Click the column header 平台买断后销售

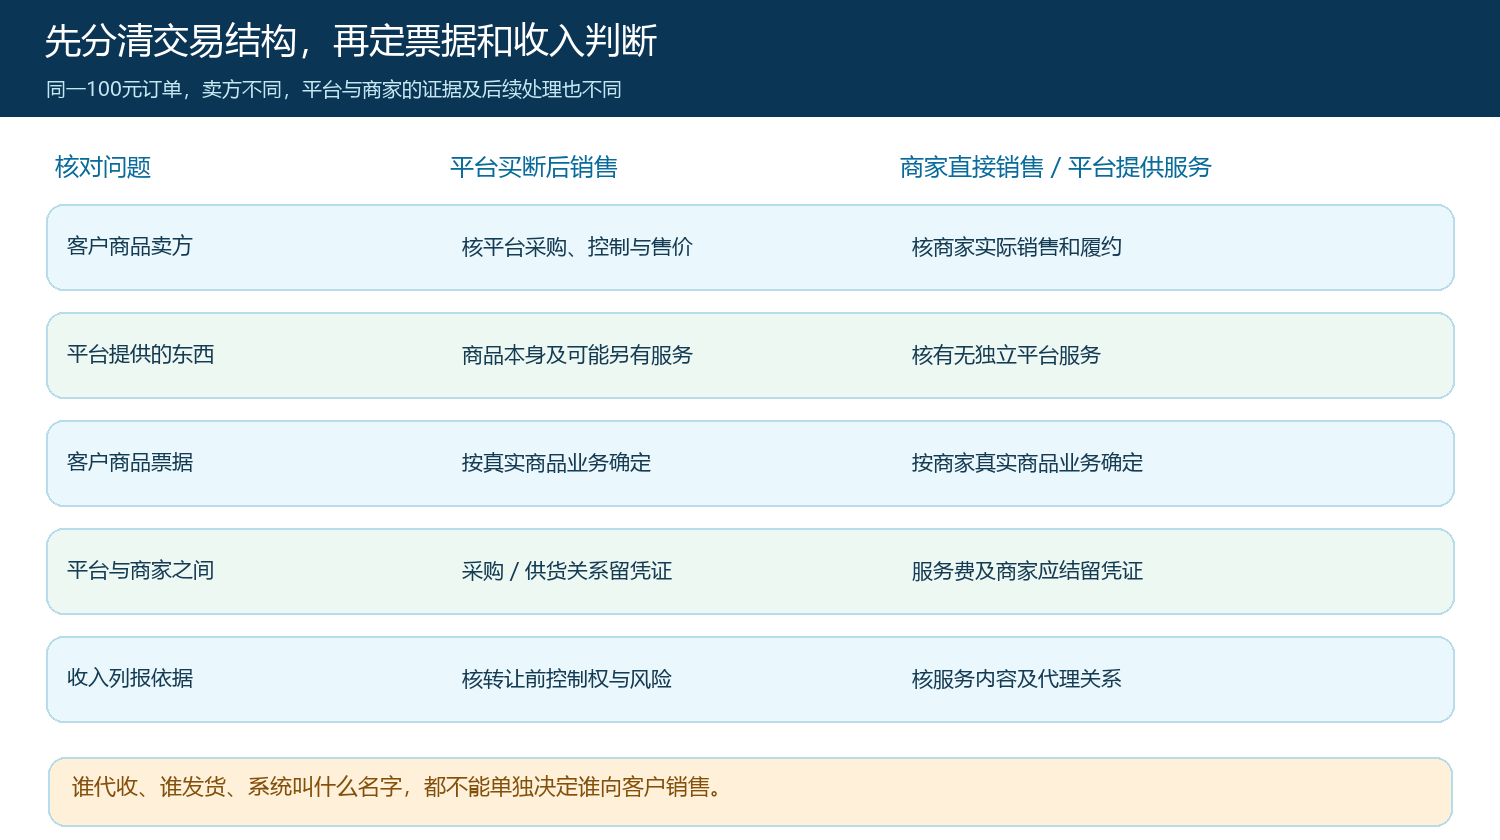(x=534, y=167)
